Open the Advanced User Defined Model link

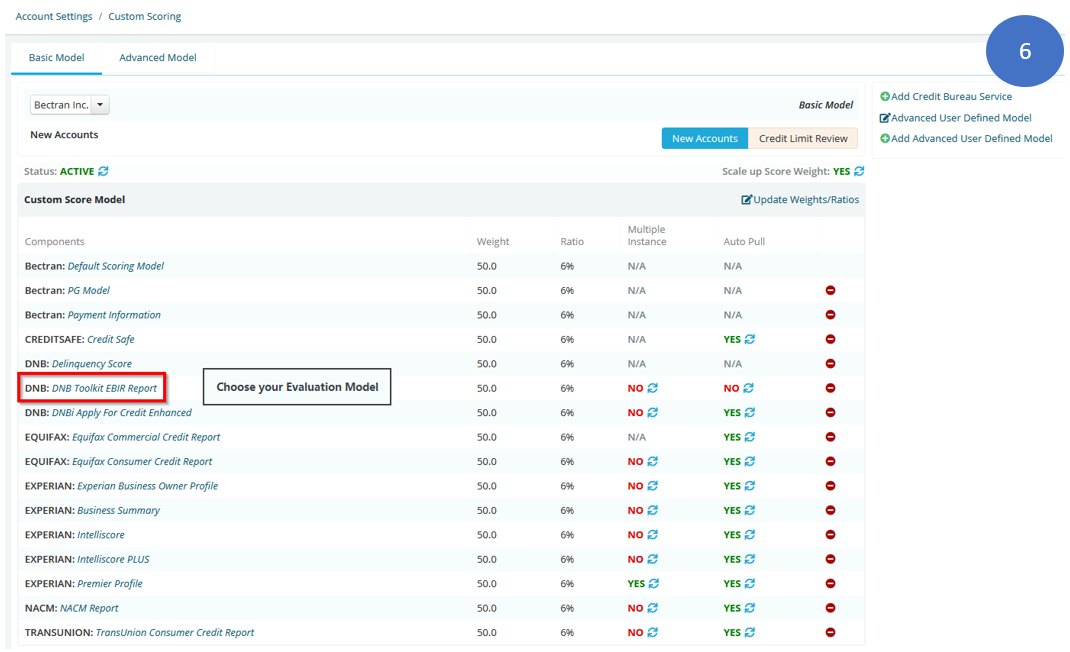(955, 117)
